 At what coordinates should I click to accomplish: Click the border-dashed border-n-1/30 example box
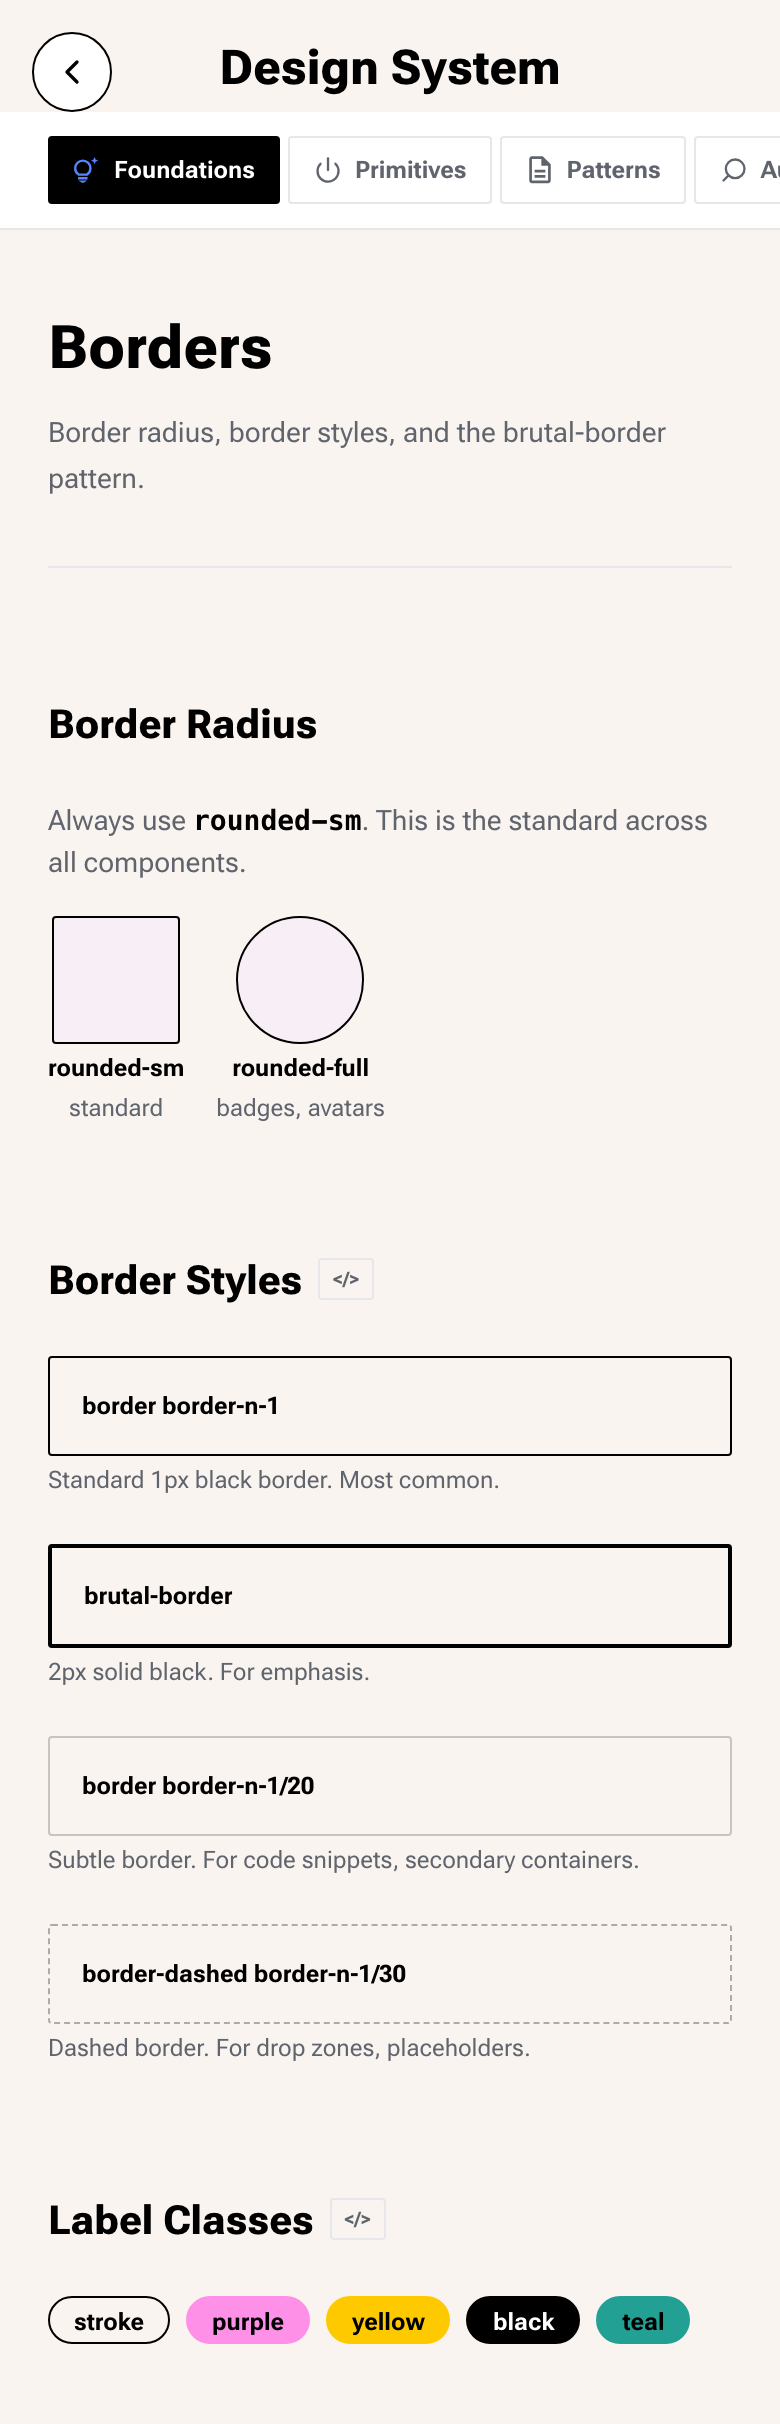(390, 1974)
